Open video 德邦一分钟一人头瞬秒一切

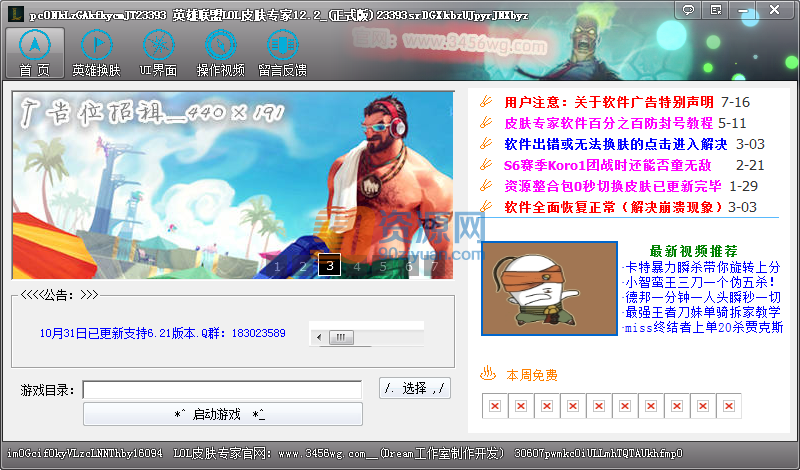click(703, 297)
